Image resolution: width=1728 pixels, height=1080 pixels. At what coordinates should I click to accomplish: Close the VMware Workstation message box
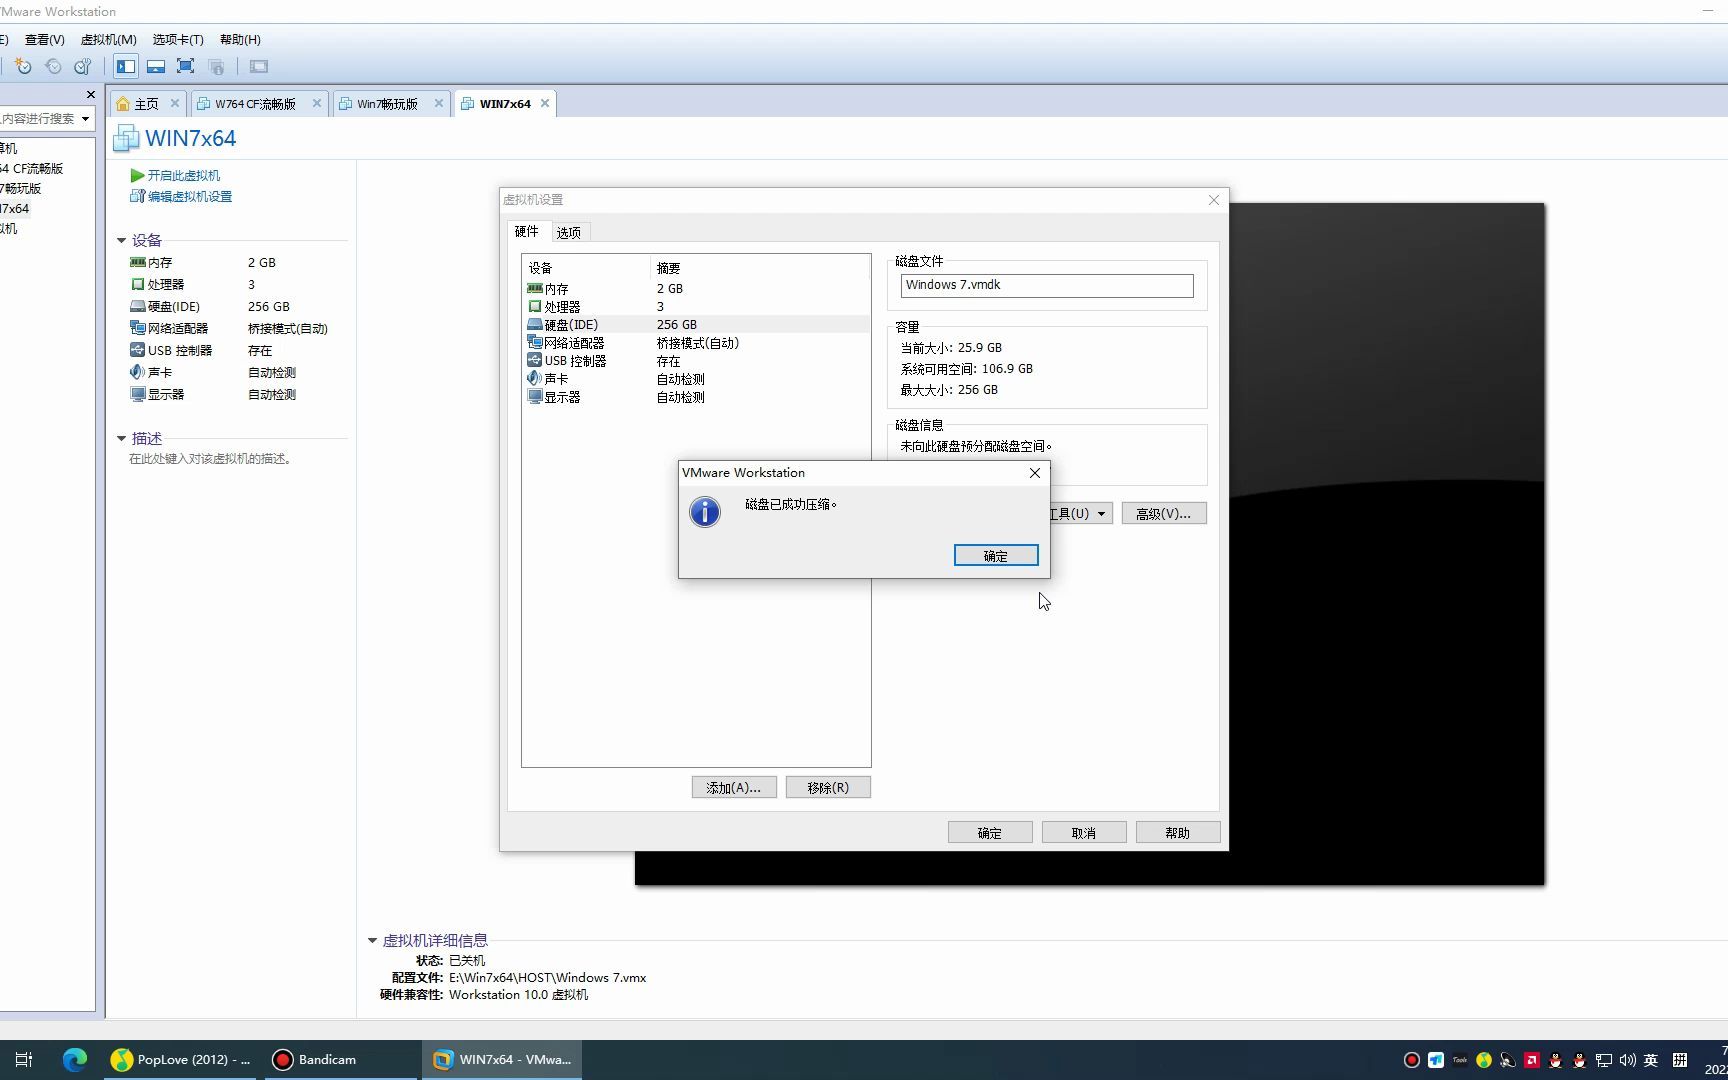pyautogui.click(x=1035, y=473)
